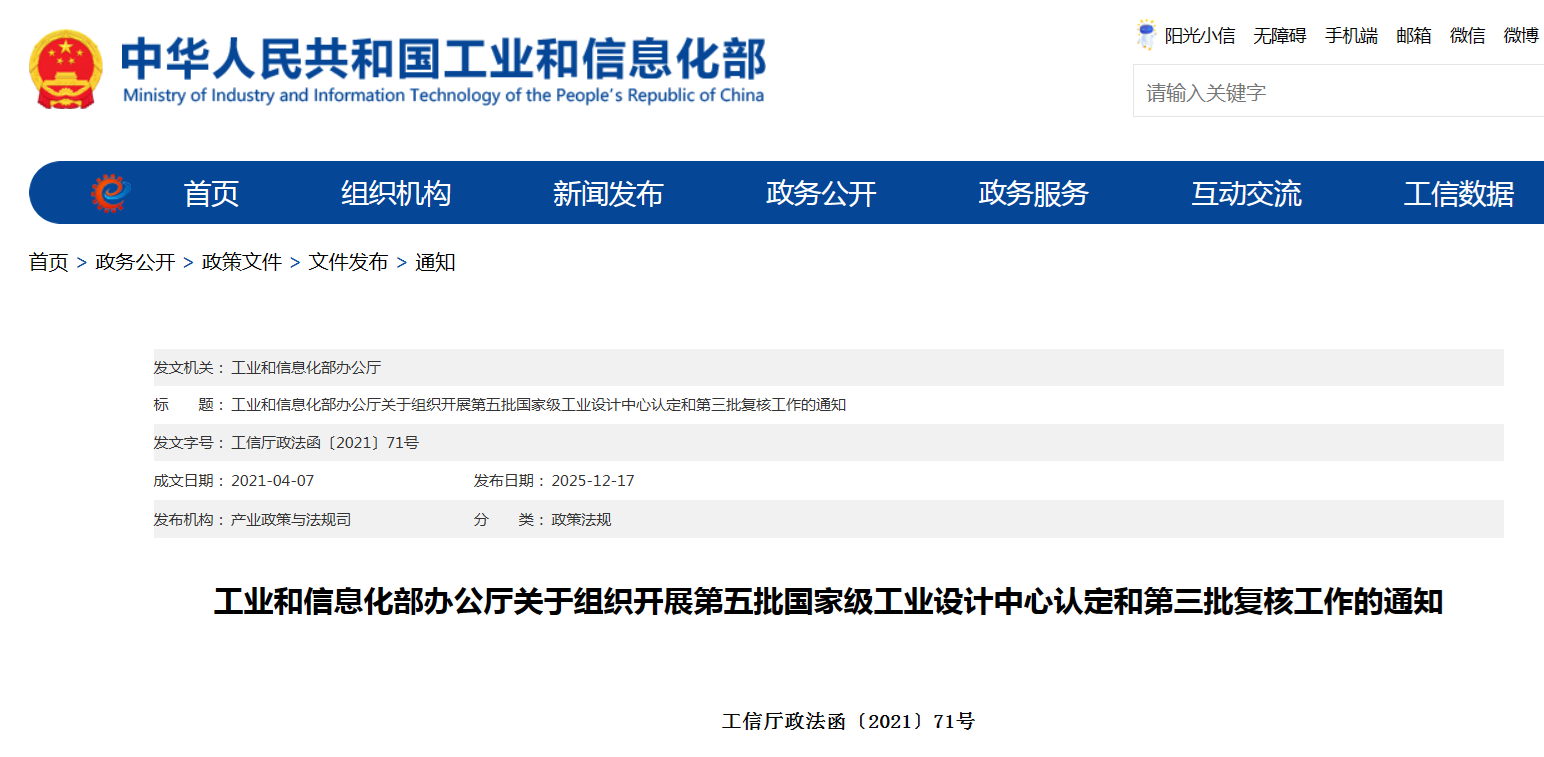Open the 工信数据 menu
Screen dimensions: 1544x757
(1458, 193)
